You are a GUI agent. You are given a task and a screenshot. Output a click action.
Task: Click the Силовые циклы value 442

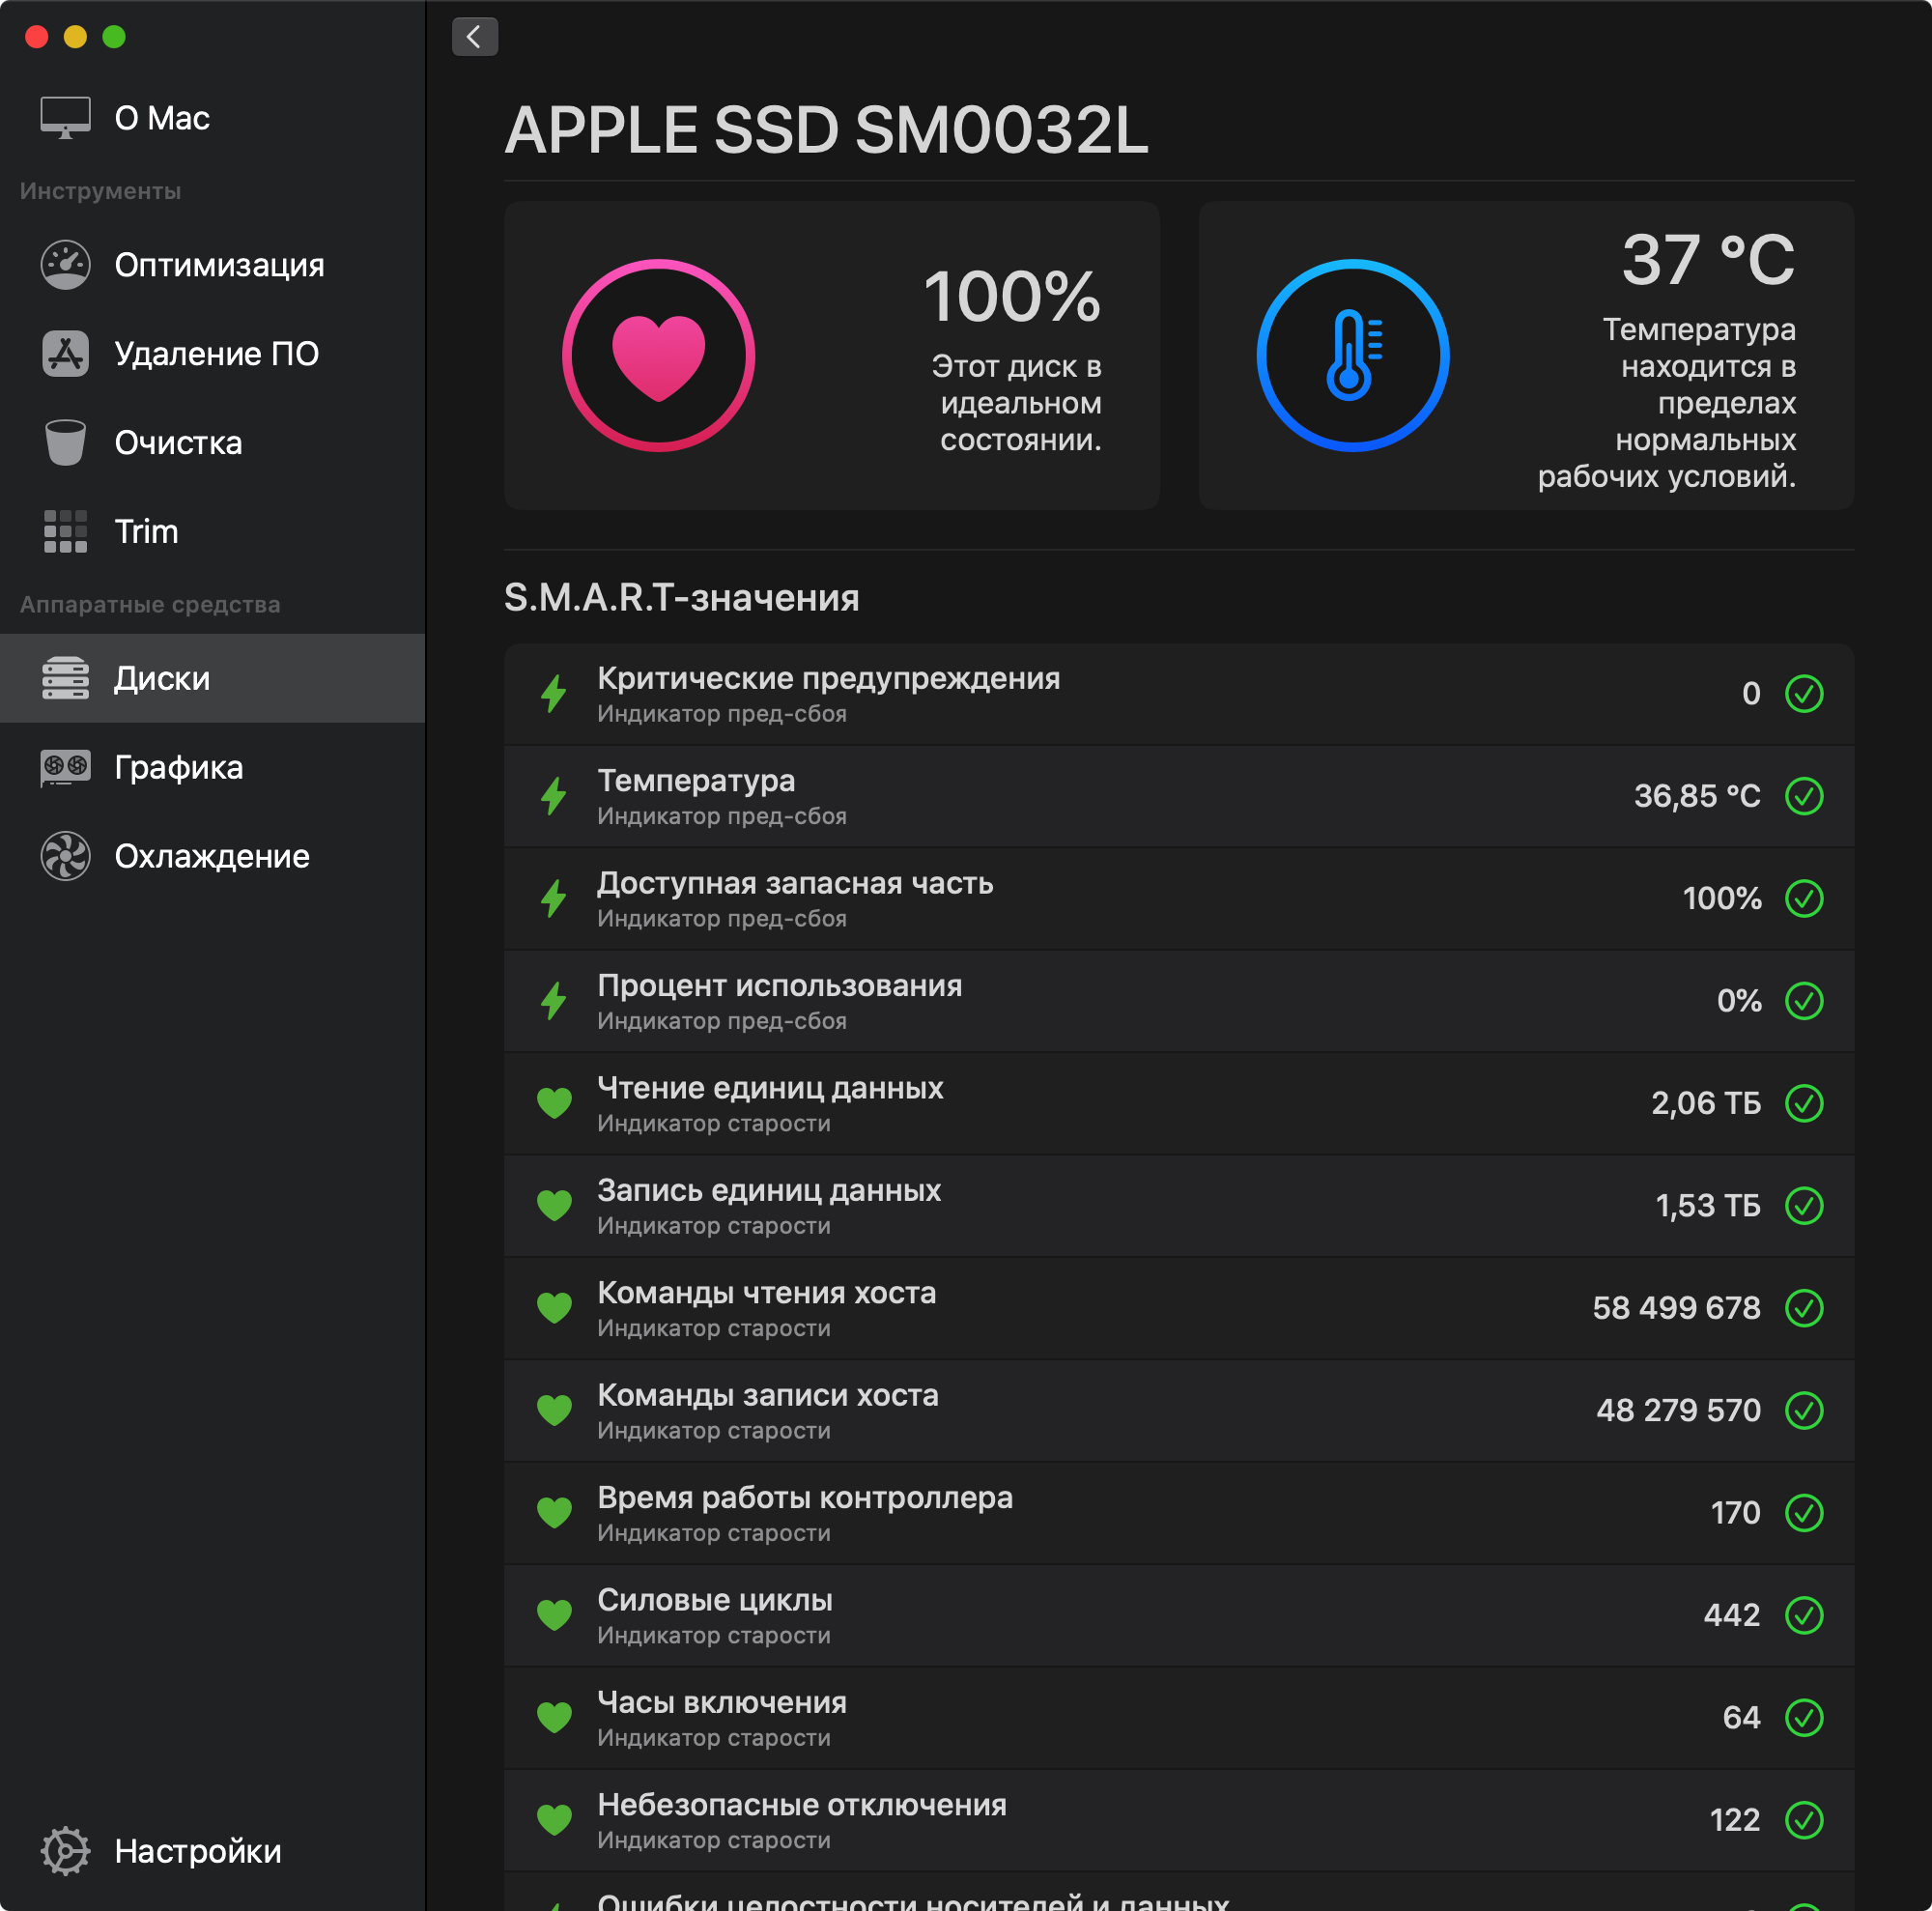[1731, 1615]
